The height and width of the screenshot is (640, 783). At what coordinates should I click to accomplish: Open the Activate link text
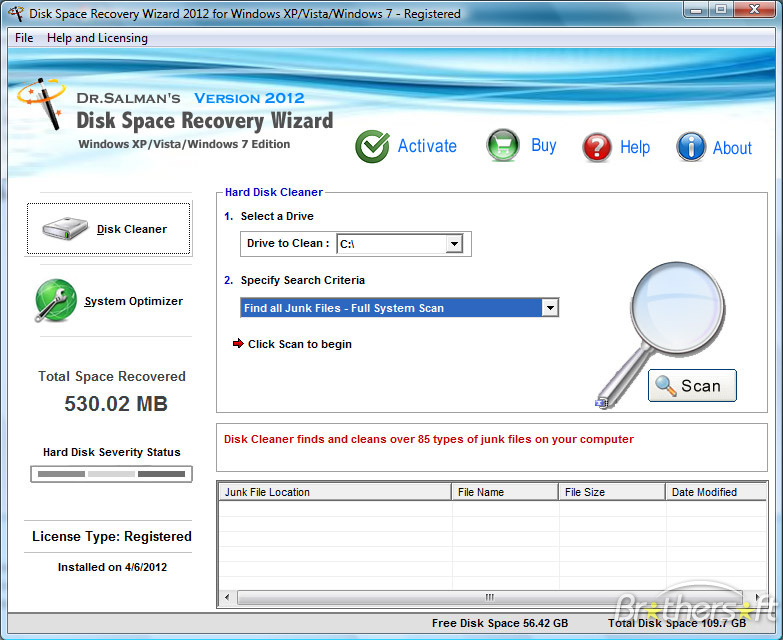pos(427,146)
